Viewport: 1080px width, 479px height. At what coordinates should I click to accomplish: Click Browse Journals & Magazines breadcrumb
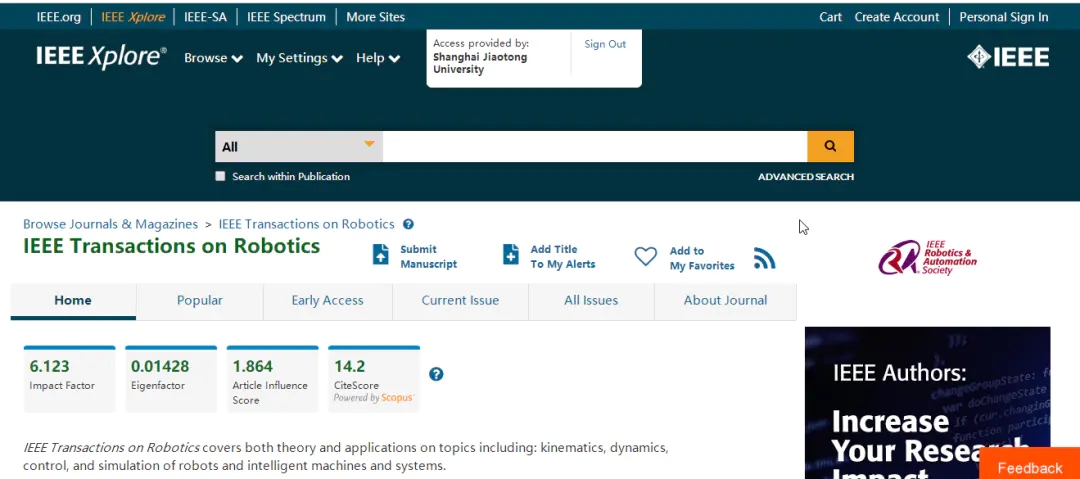(110, 224)
